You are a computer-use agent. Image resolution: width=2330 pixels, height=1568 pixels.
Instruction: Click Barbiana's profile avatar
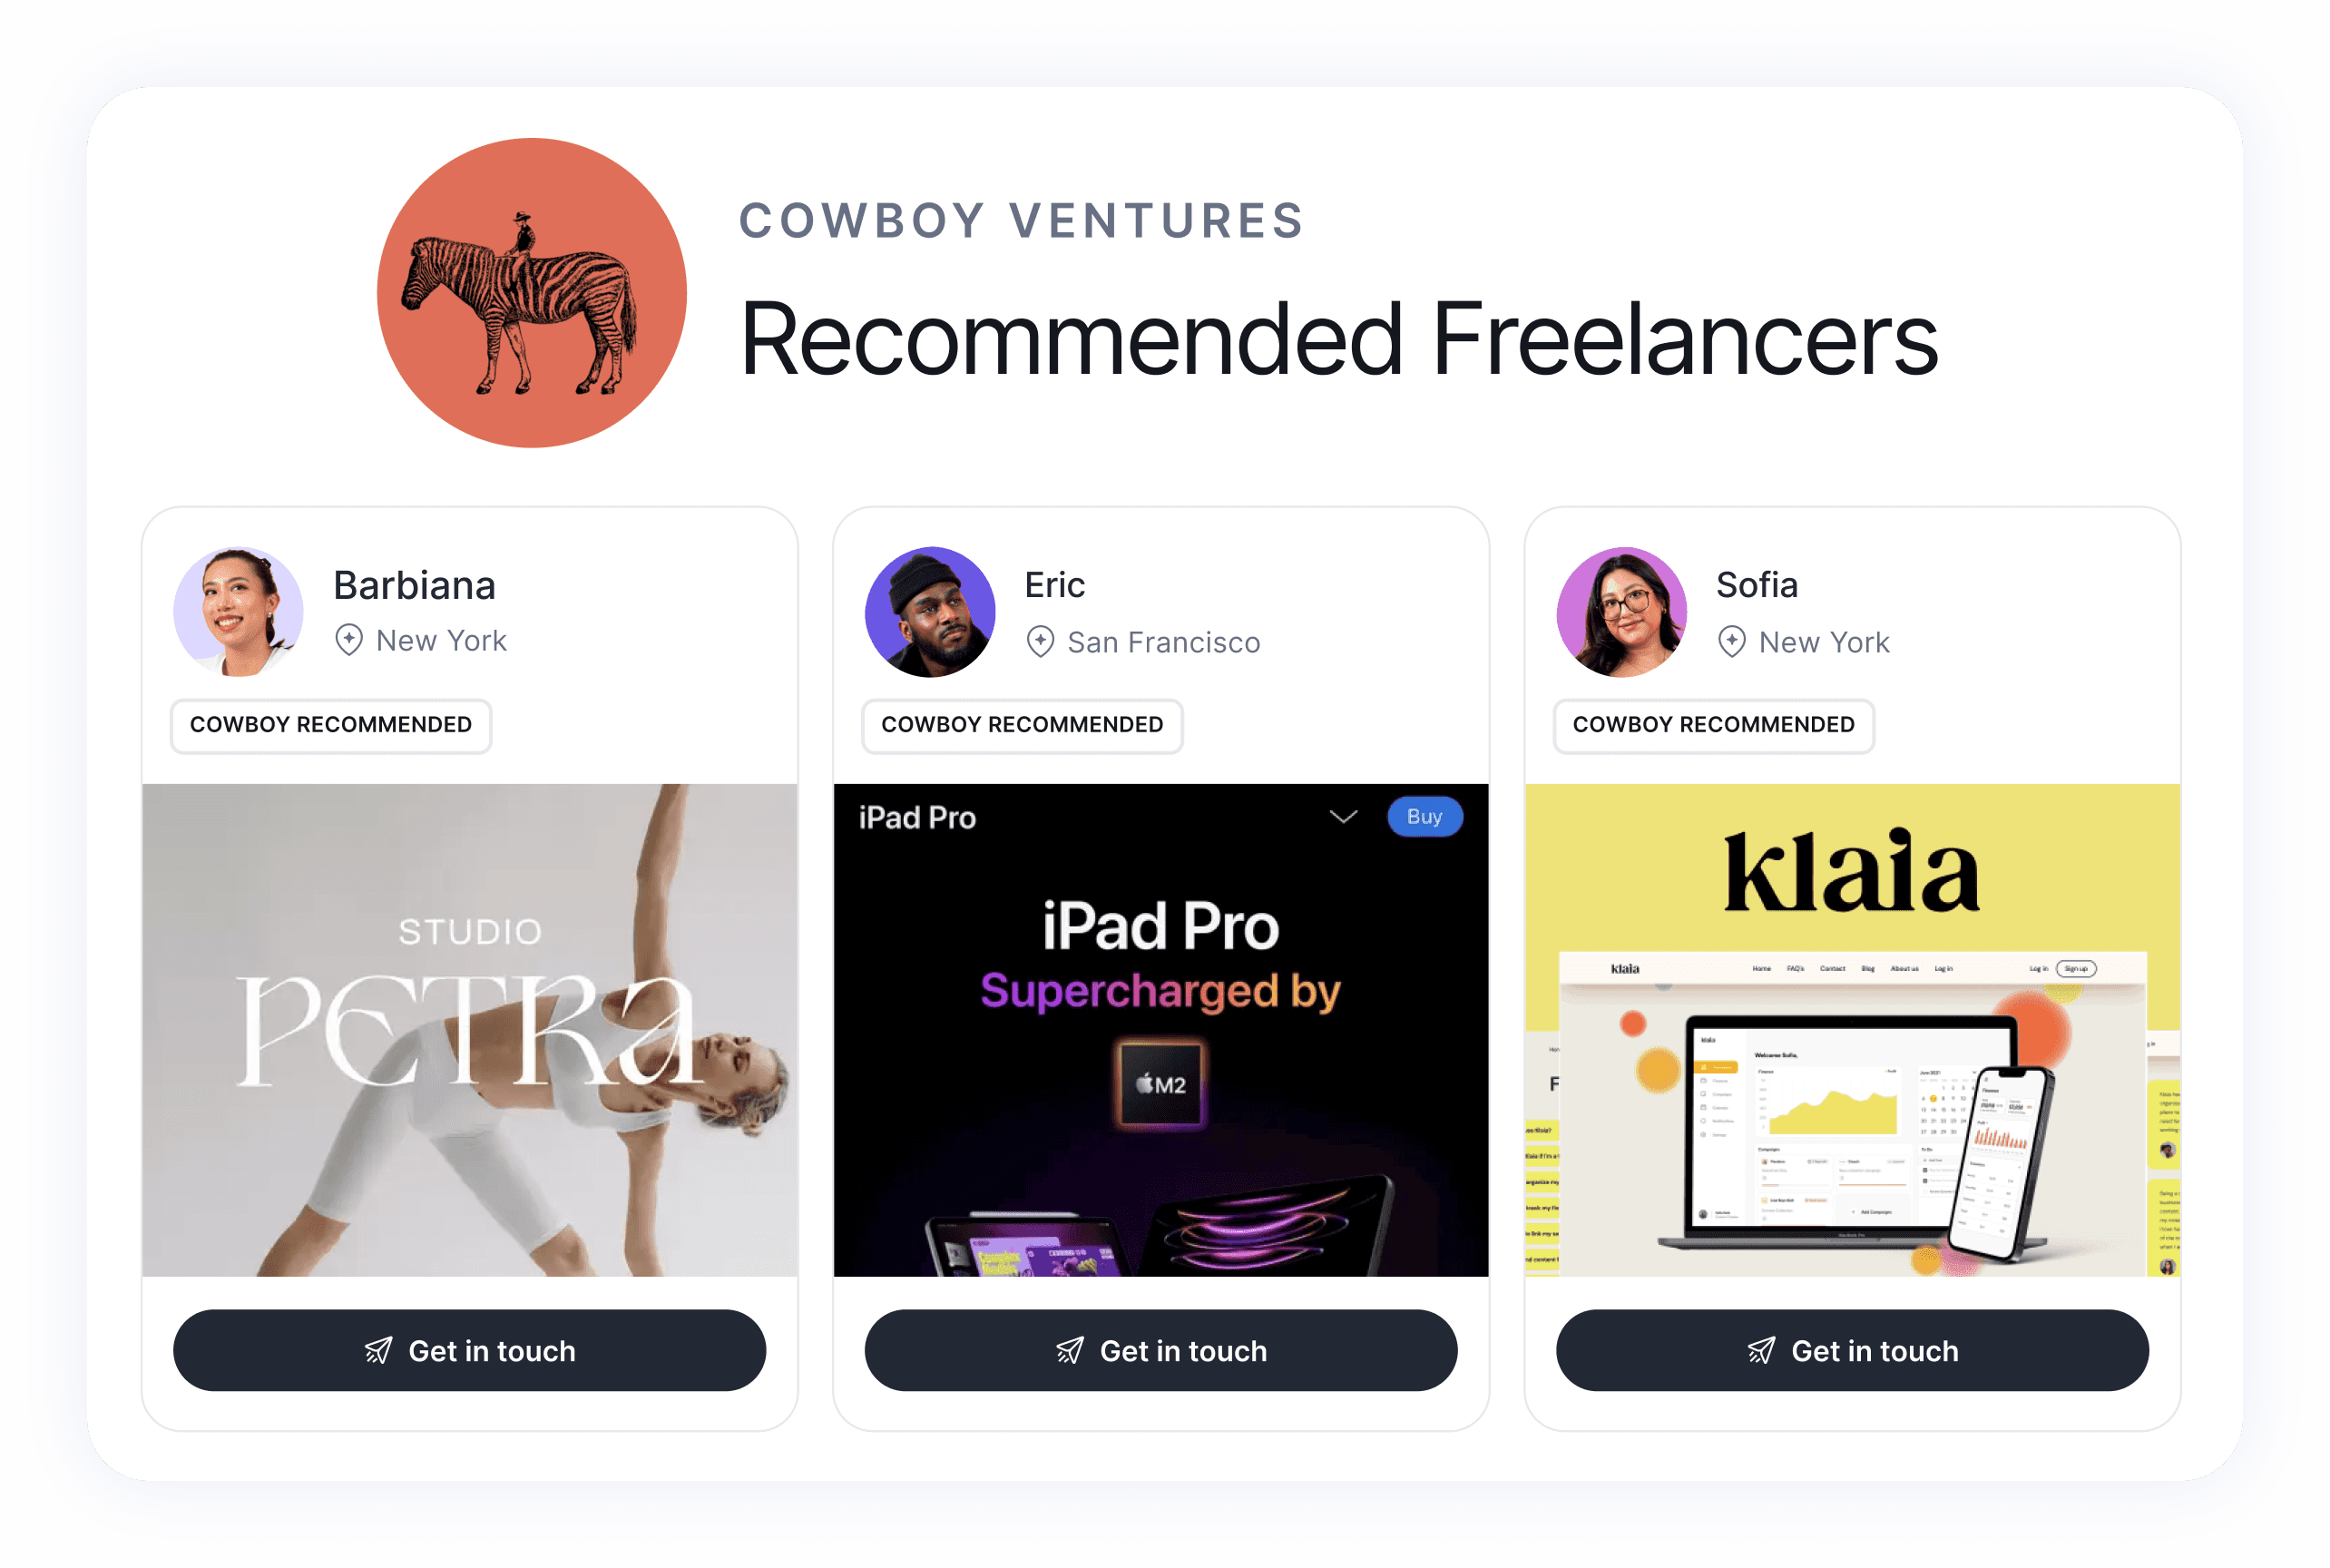click(x=238, y=612)
